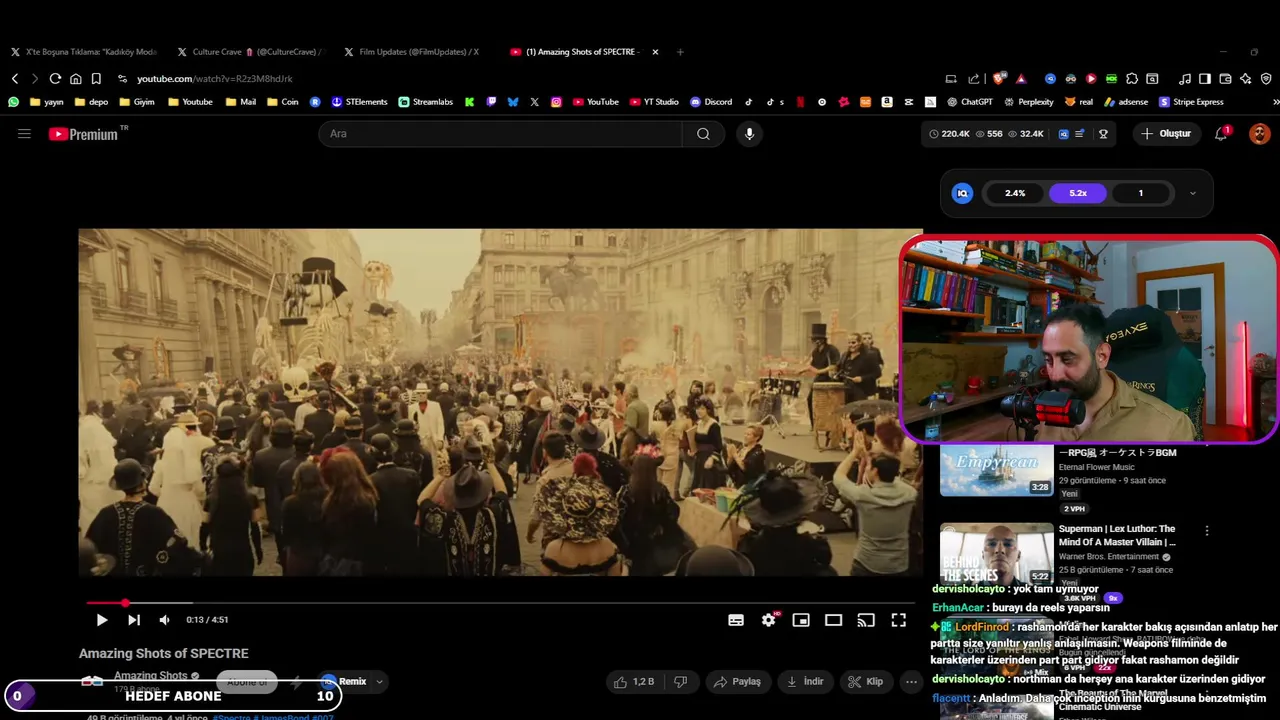Open the YT Studio bookmark
This screenshot has height=720, width=1280.
coord(654,102)
